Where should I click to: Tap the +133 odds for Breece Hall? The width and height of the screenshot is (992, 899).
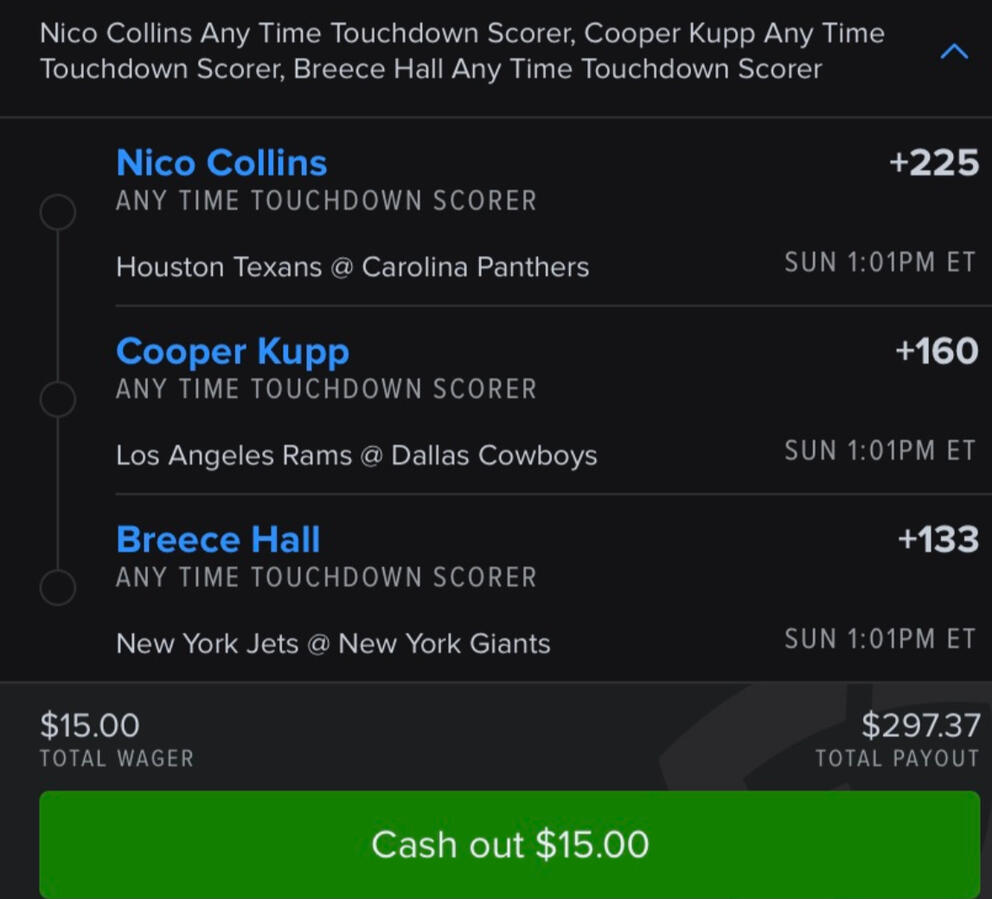pos(938,539)
